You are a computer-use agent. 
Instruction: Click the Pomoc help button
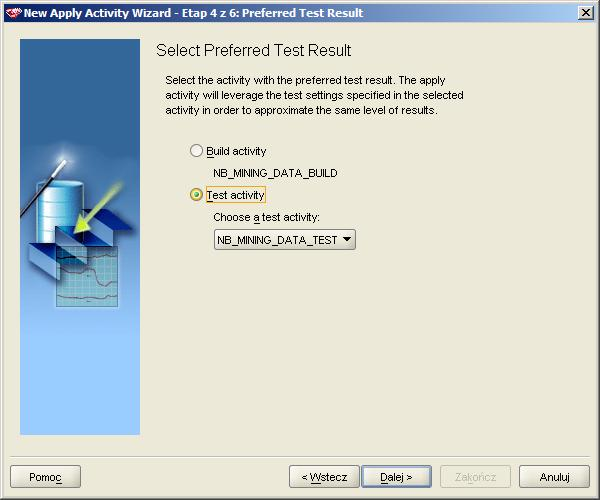[46, 477]
